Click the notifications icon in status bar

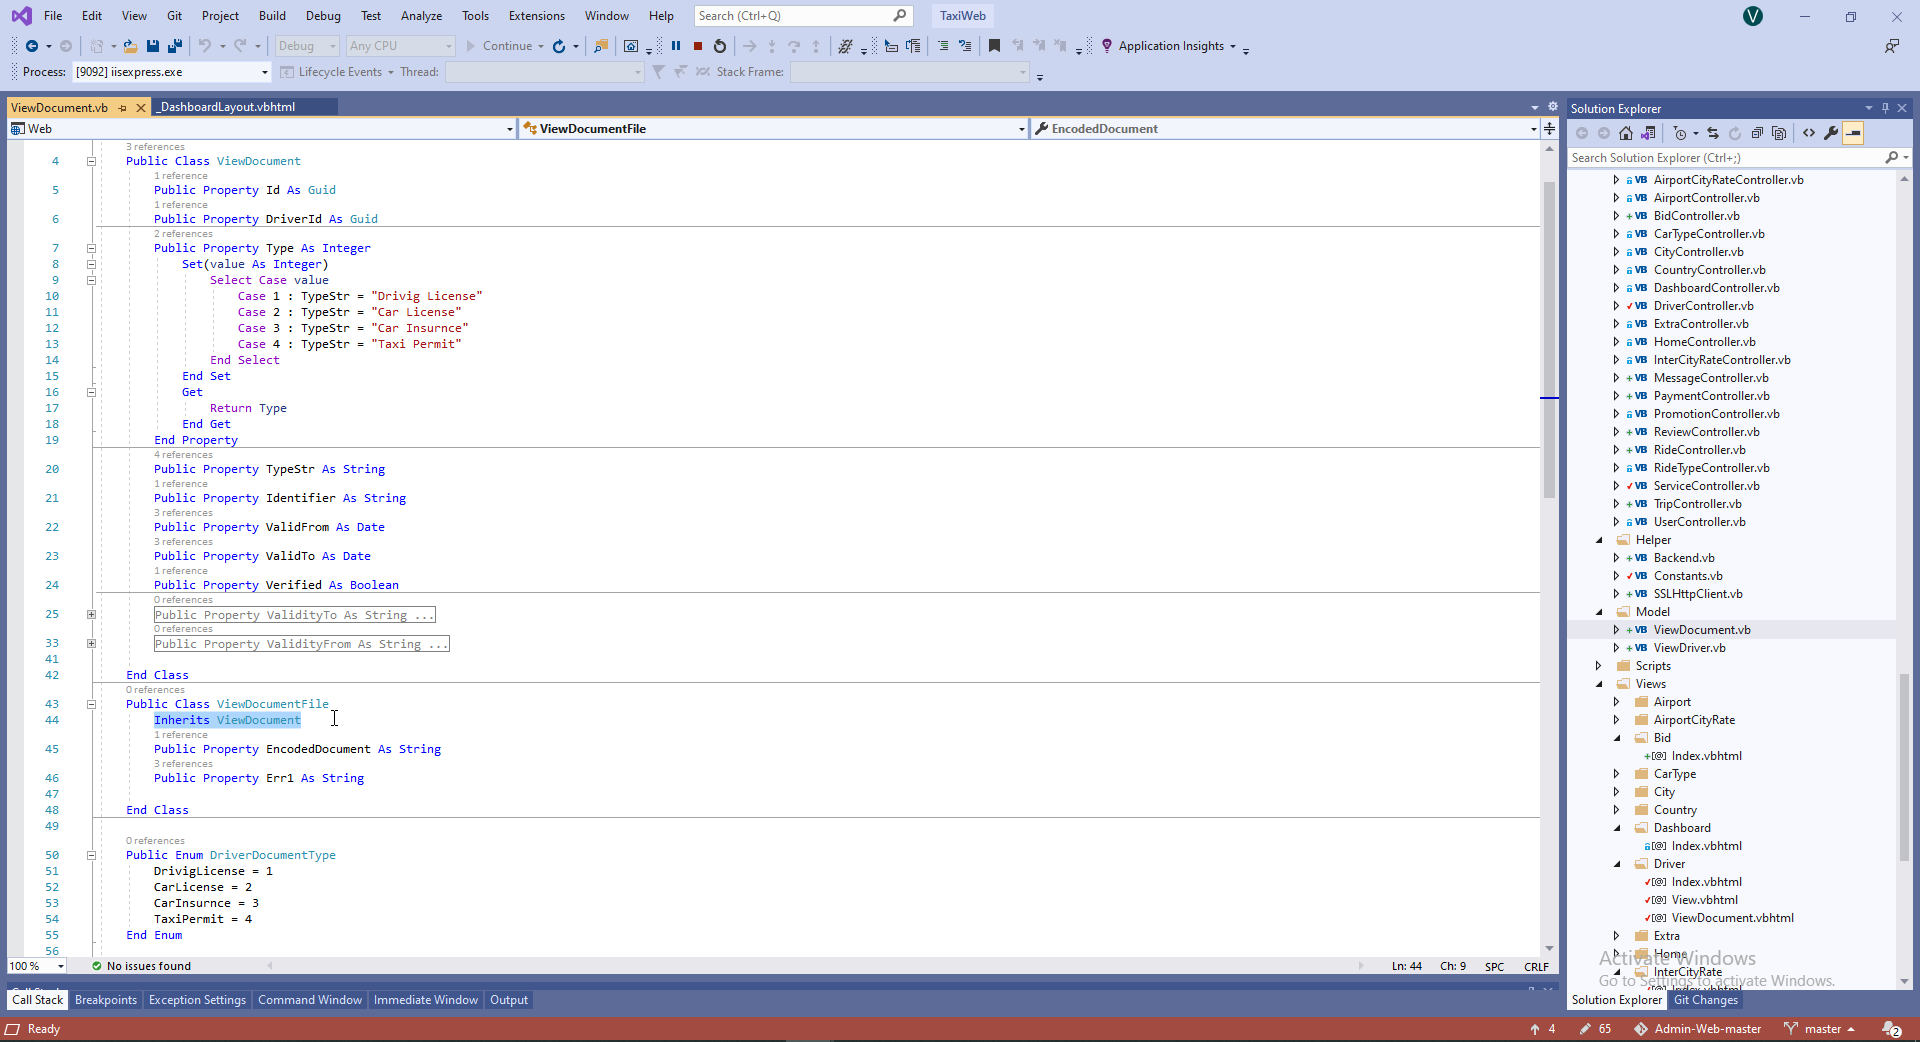(x=1891, y=1029)
